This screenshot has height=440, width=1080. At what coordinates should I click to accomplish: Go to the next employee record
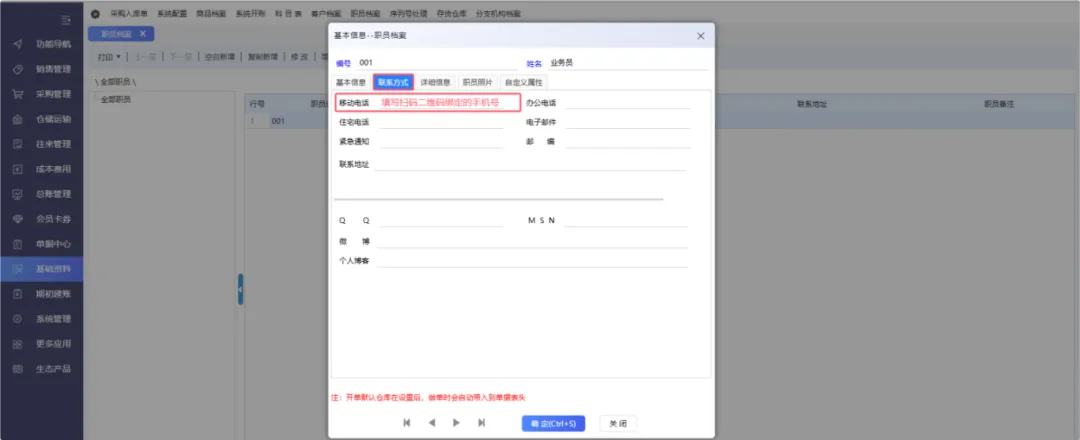tap(457, 423)
